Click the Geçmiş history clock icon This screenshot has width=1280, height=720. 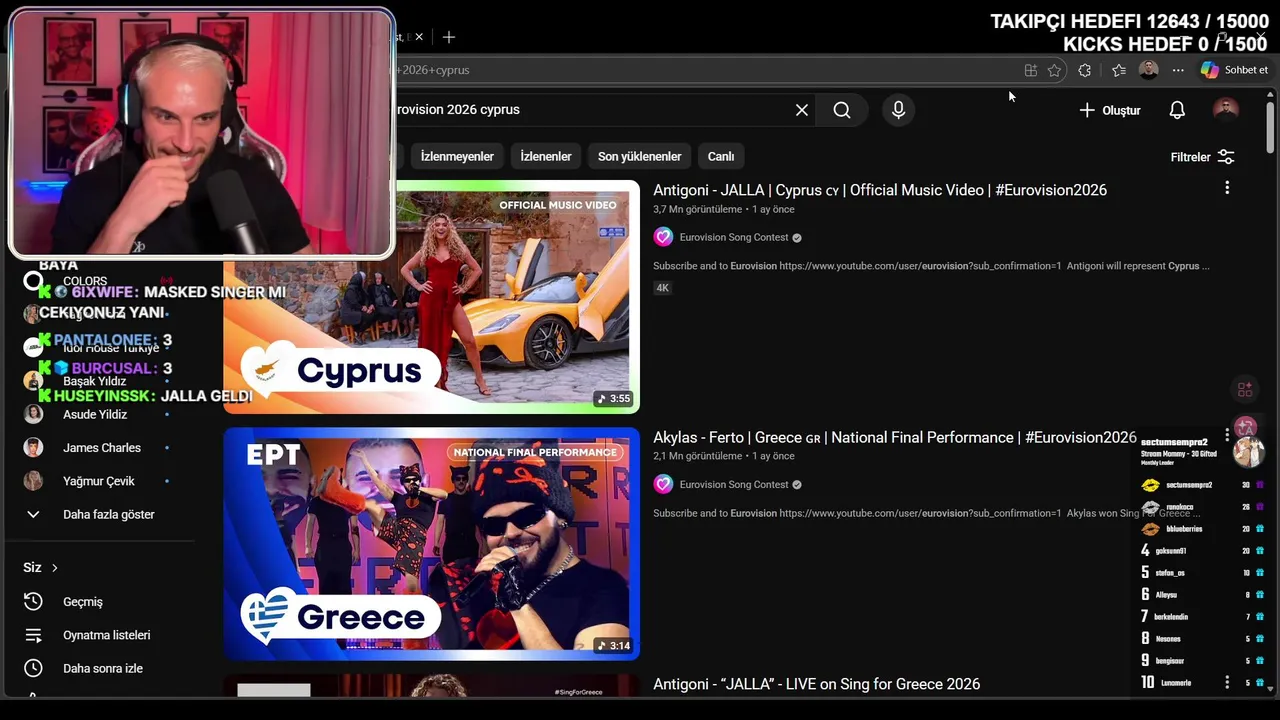[x=33, y=602]
